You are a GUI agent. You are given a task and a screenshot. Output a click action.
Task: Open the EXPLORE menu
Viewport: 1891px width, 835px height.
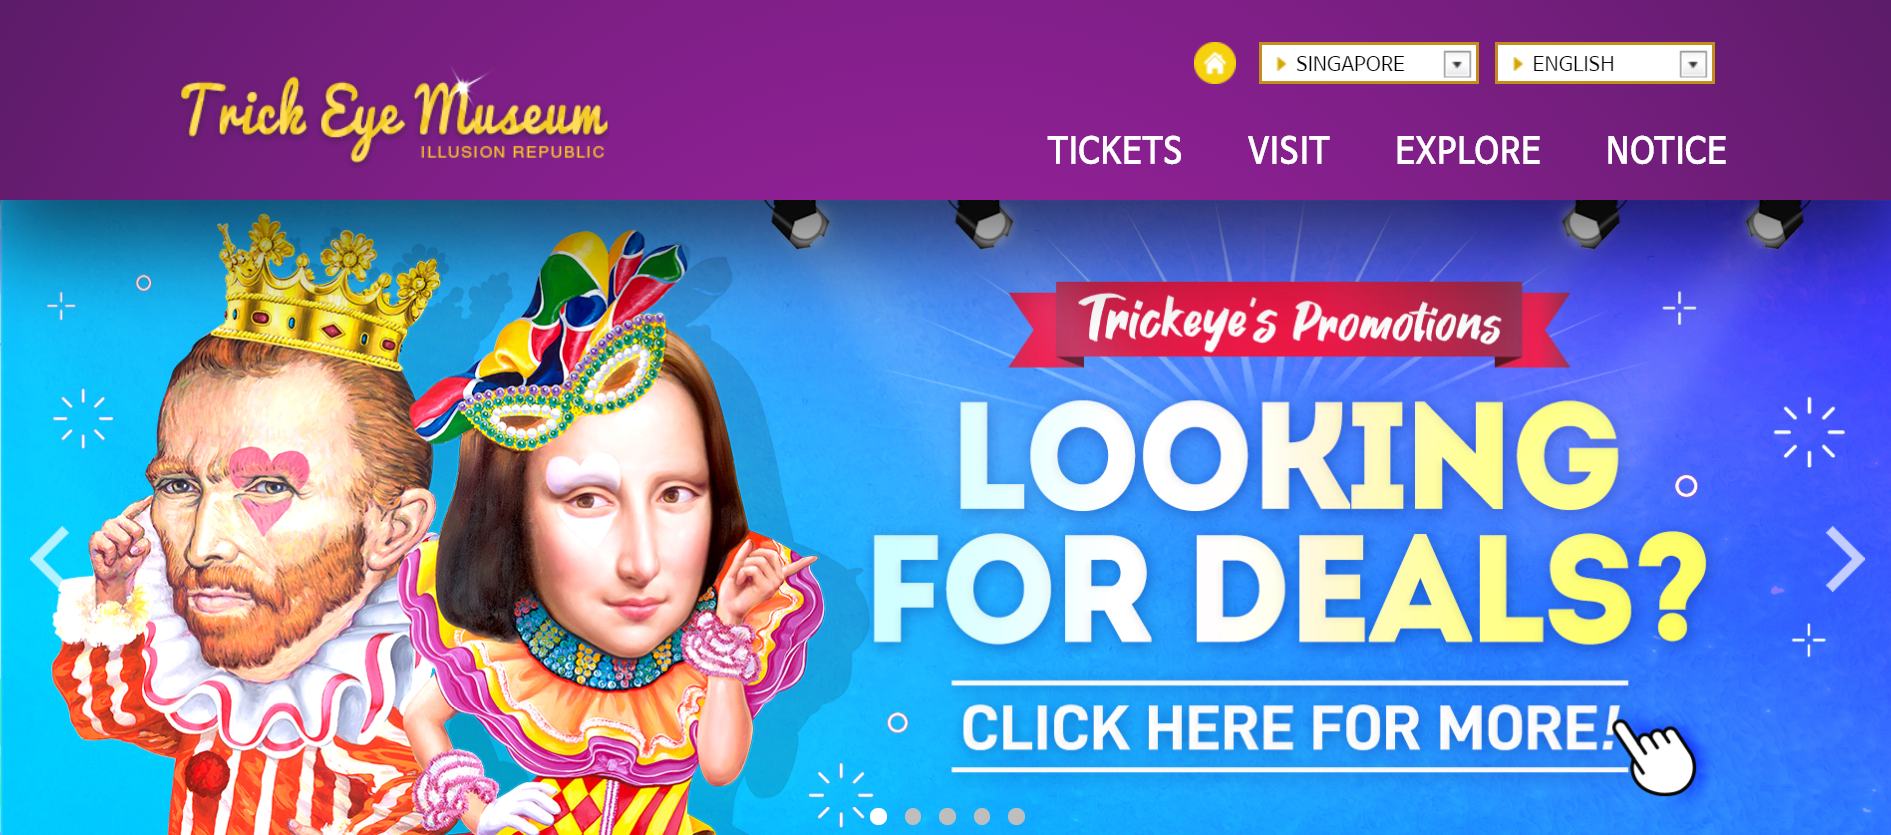(x=1467, y=151)
